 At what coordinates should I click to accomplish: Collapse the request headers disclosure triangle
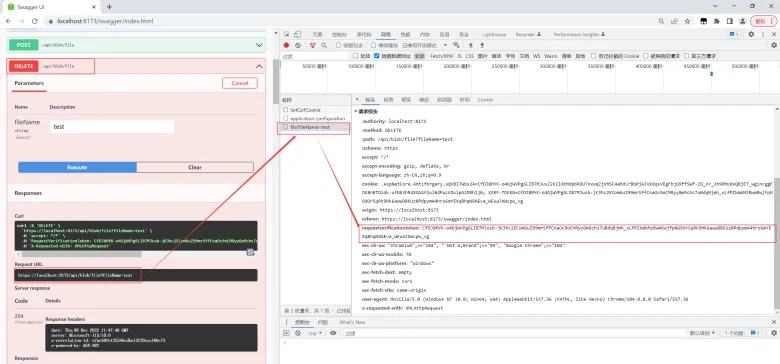356,111
